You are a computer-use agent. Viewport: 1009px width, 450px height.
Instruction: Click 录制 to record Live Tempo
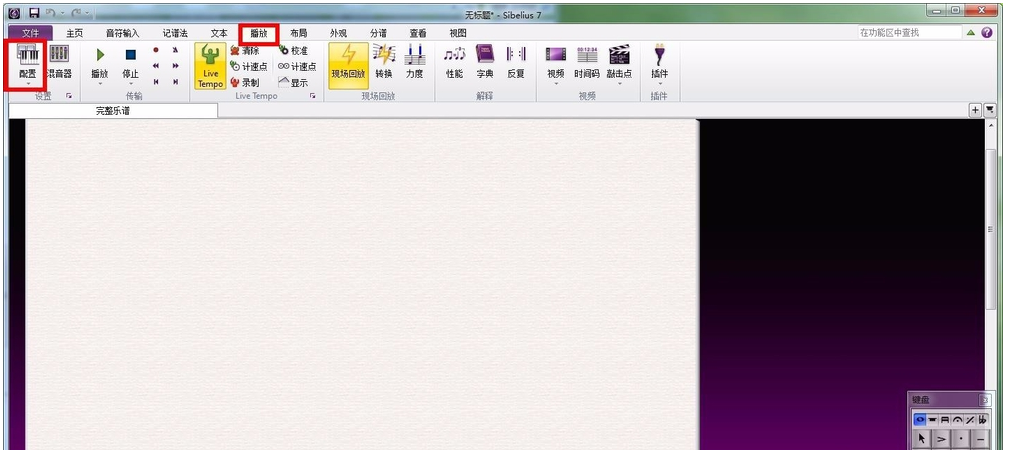pyautogui.click(x=245, y=82)
